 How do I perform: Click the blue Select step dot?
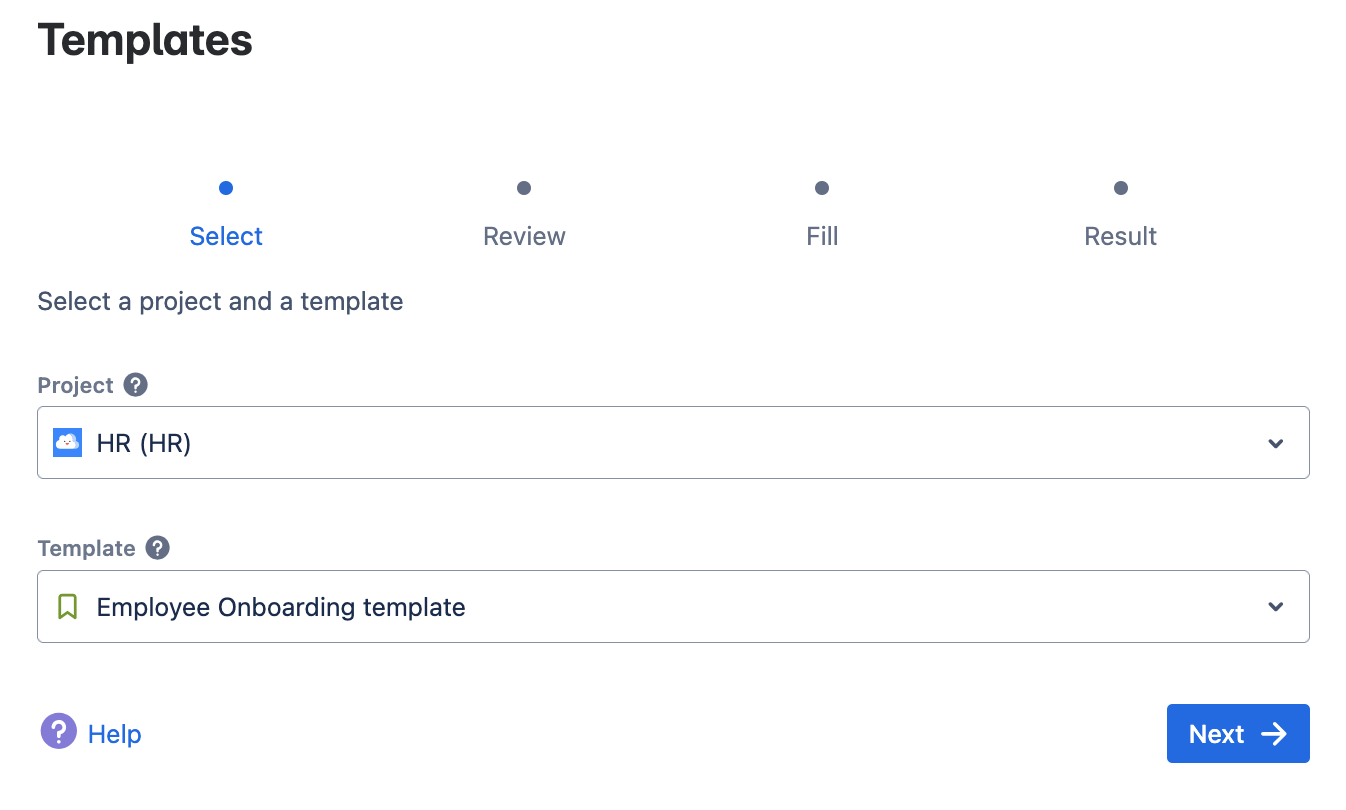[226, 188]
